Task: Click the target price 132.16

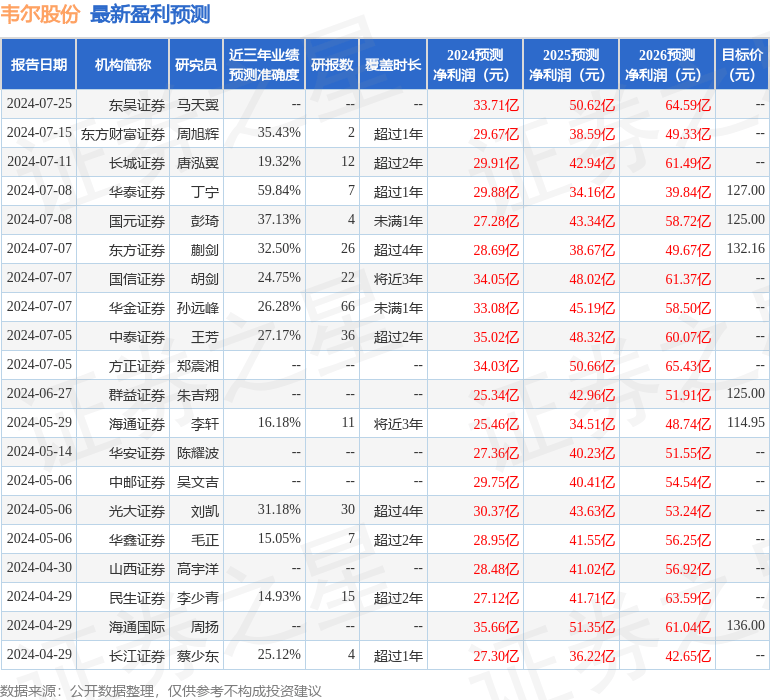Action: [x=745, y=249]
